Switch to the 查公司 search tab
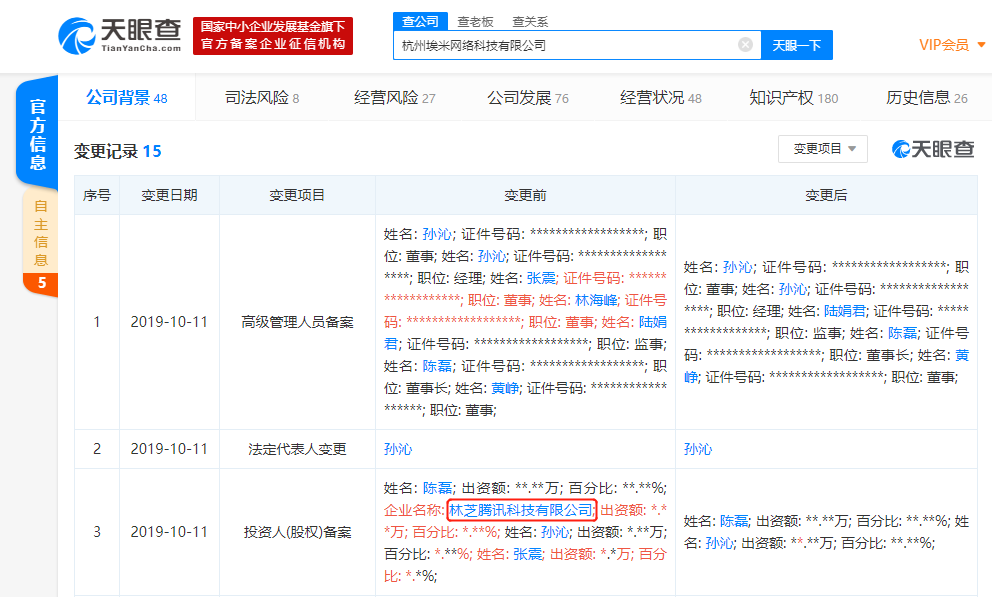This screenshot has width=992, height=597. (420, 22)
